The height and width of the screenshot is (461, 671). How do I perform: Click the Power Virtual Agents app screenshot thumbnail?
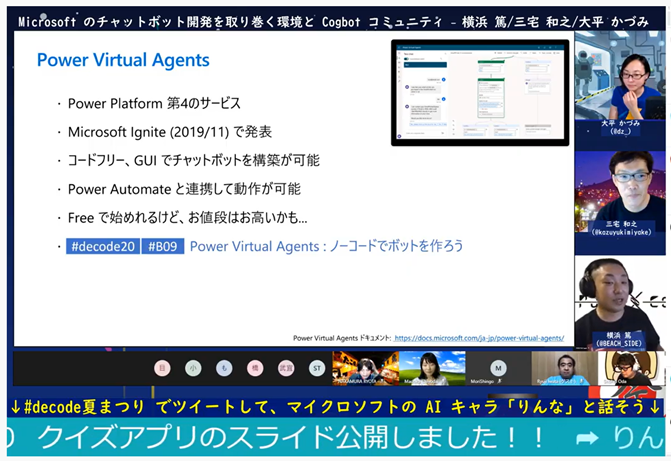[x=480, y=93]
